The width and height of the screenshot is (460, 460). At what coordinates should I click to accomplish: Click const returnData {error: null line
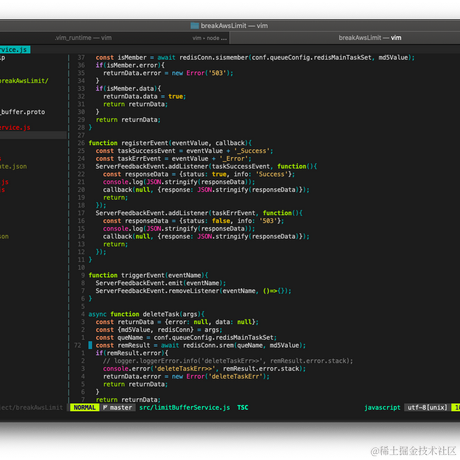177,322
